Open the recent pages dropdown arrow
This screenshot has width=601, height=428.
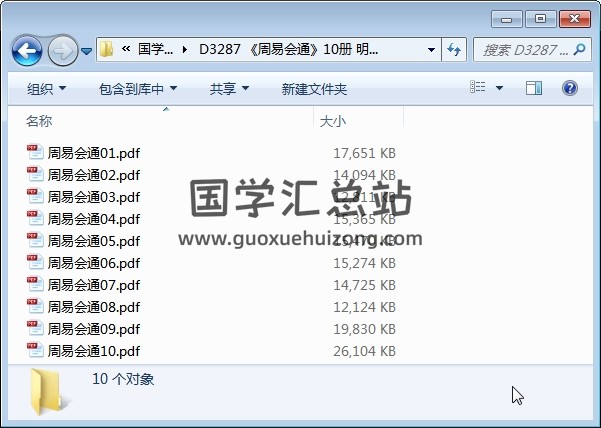[x=87, y=51]
